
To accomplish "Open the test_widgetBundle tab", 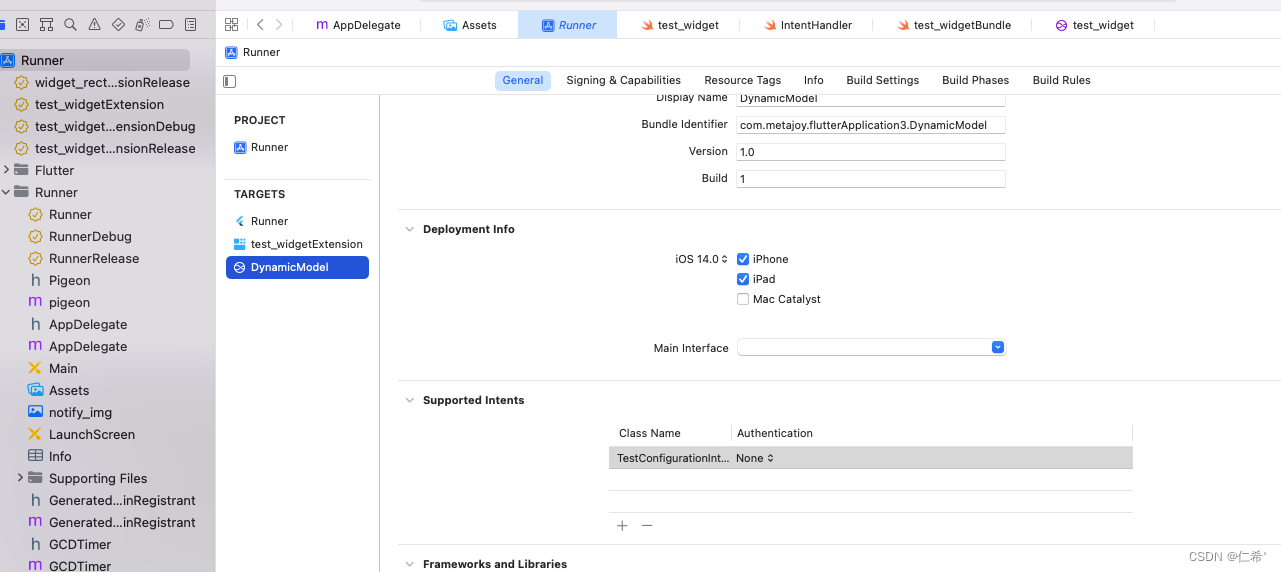I will [x=954, y=25].
